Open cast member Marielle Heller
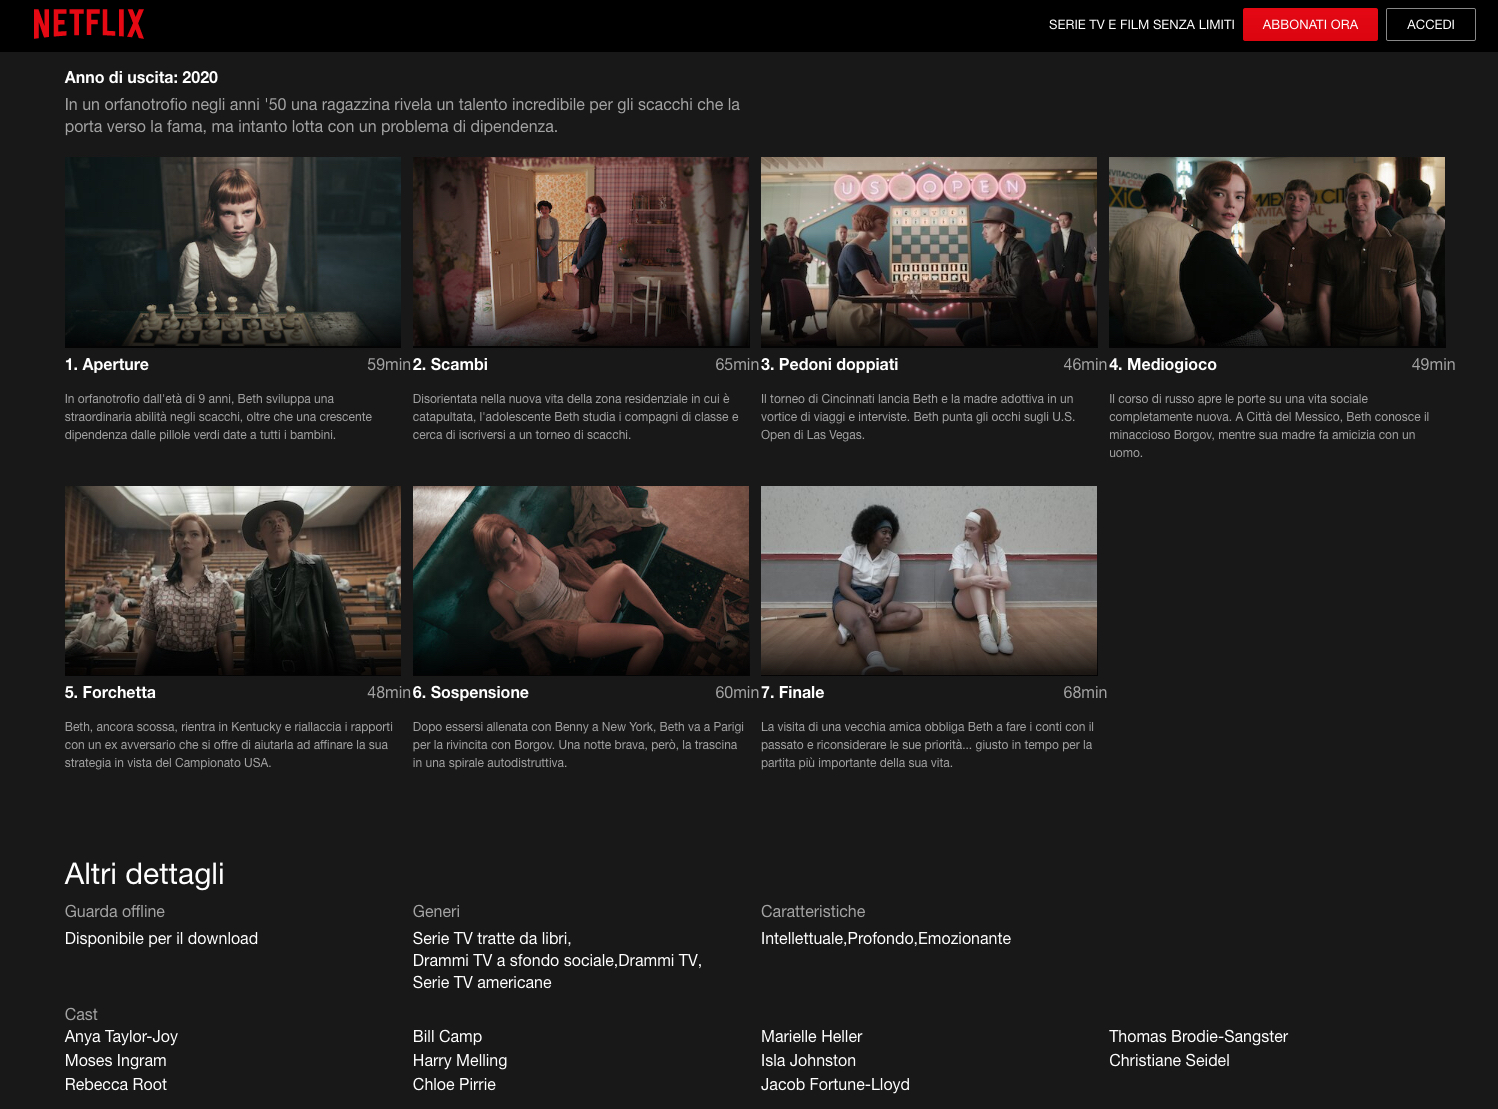This screenshot has height=1109, width=1498. (811, 1037)
